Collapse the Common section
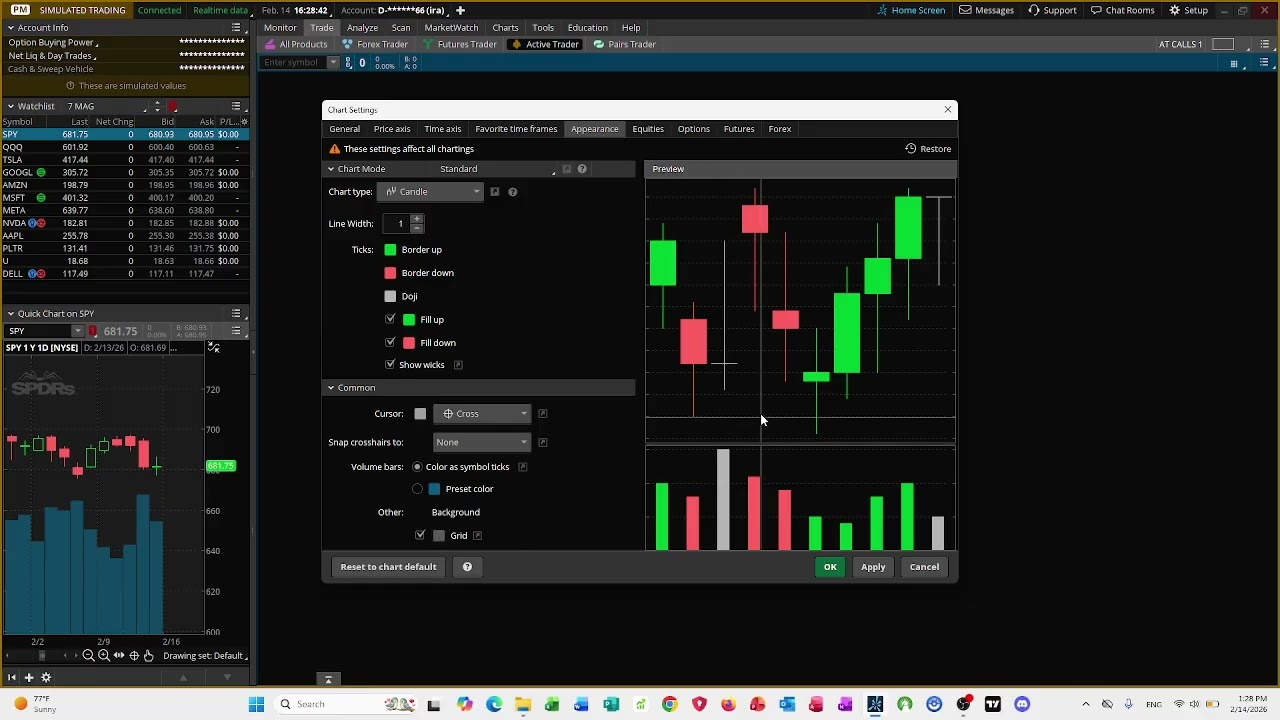The width and height of the screenshot is (1280, 720). 331,388
